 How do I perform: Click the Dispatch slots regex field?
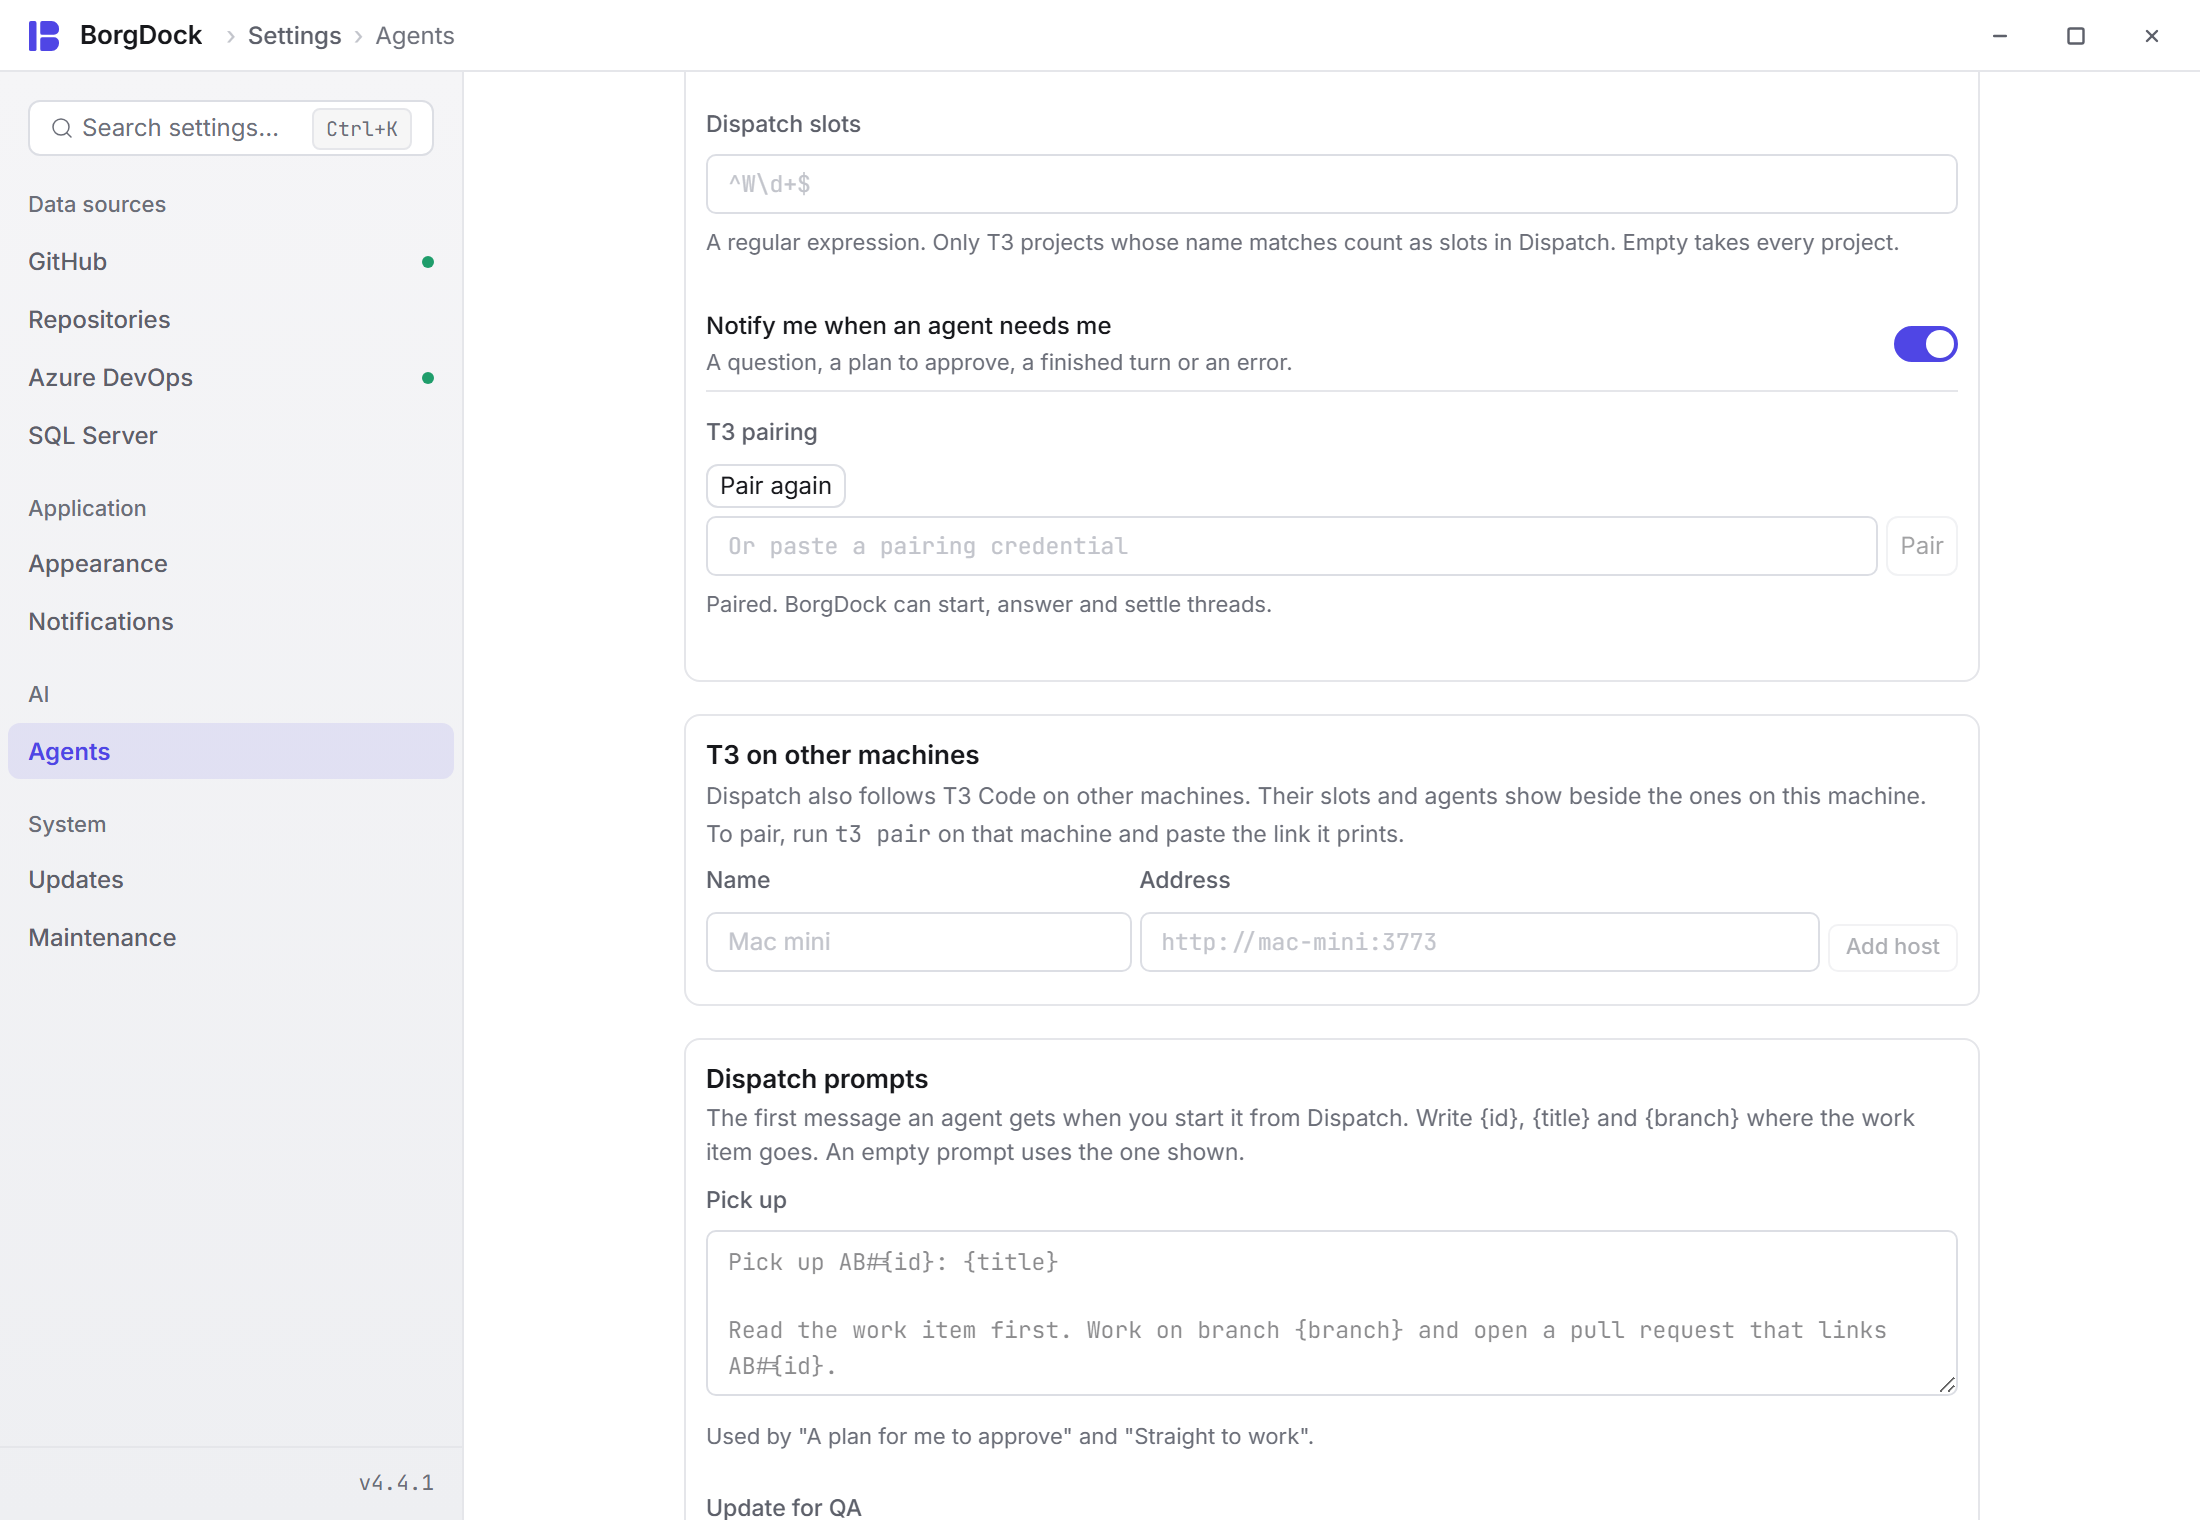coord(1331,184)
